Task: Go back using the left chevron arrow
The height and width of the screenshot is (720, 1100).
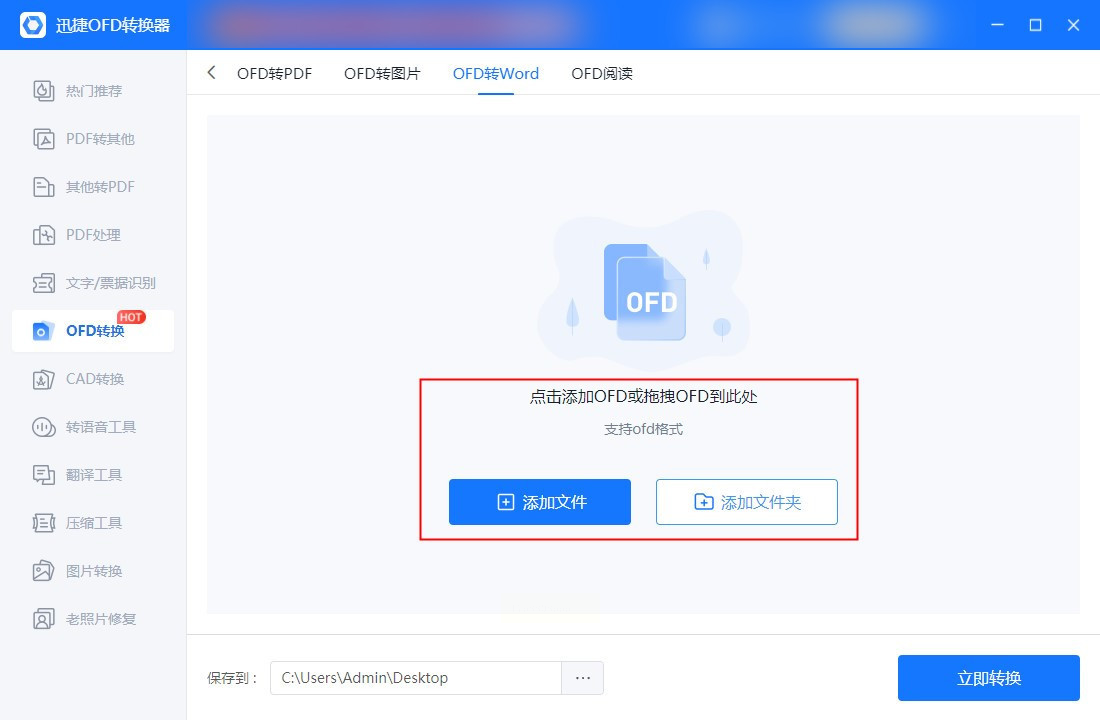Action: (x=211, y=72)
